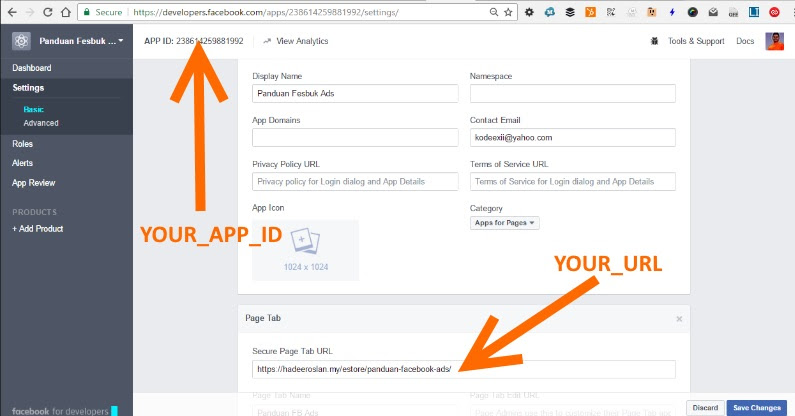Go back in browser history
795x416 pixels.
coord(12,12)
